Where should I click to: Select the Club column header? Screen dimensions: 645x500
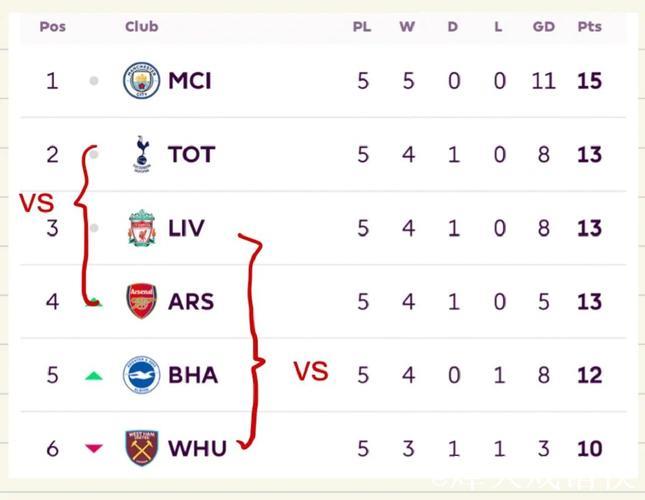click(142, 26)
